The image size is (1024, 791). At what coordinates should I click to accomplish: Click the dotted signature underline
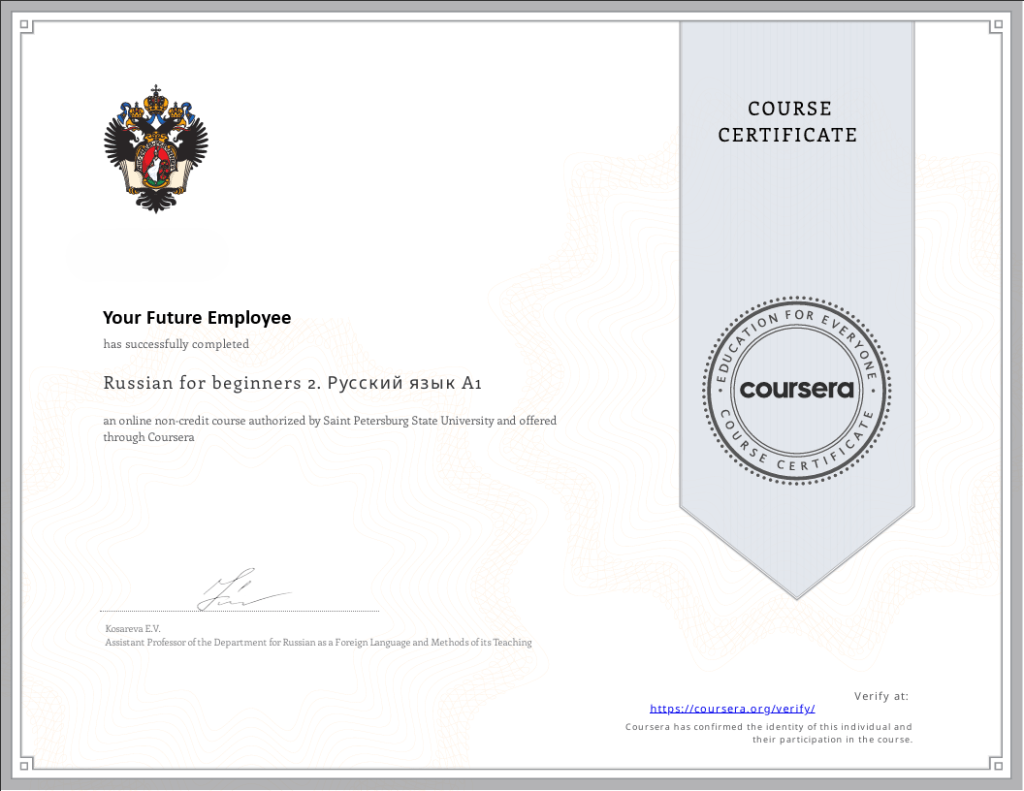[238, 609]
